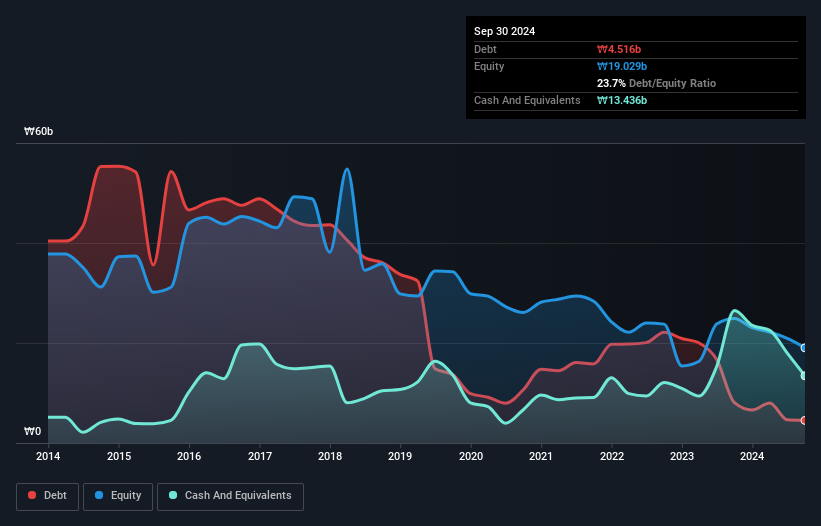Click the 2014 x-axis label
Screen dimensions: 821x526
pos(48,456)
